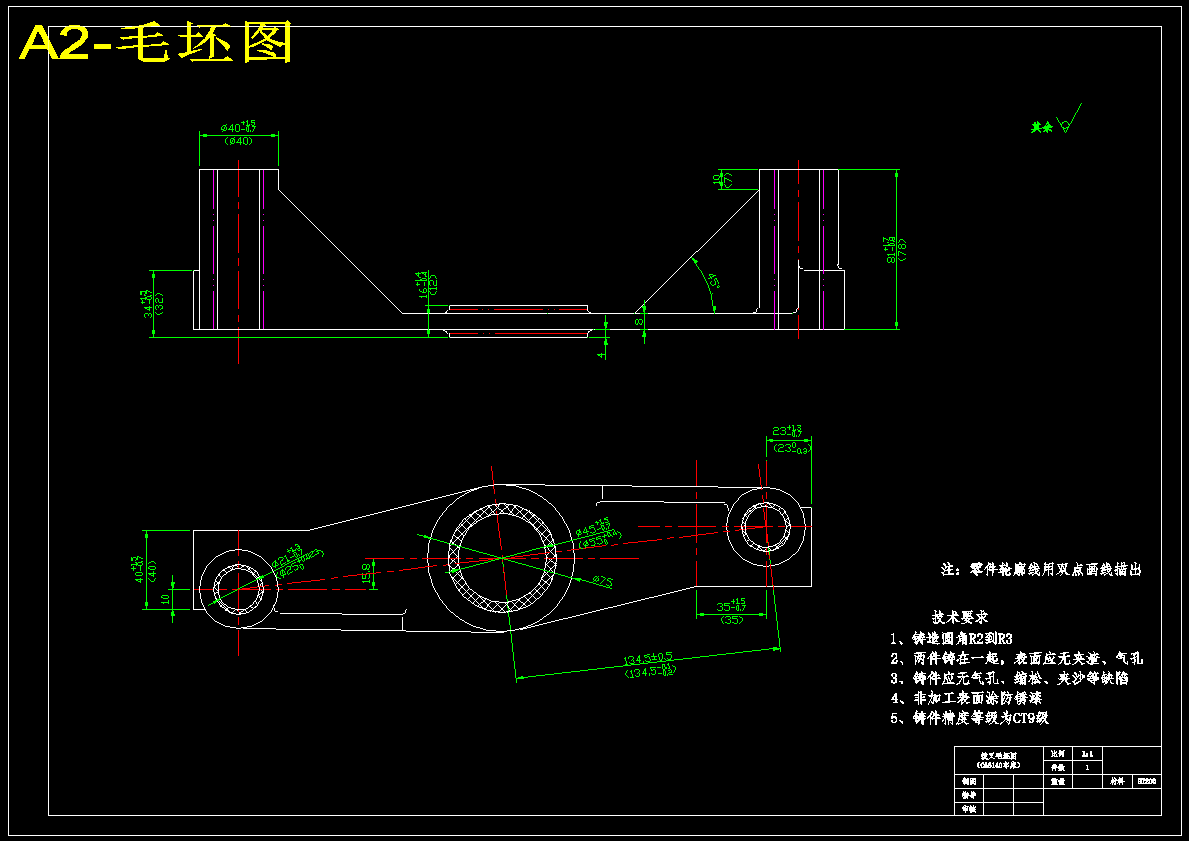Viewport: 1189px width, 841px height.
Task: Select the 8 dimension in the side view
Action: click(638, 322)
